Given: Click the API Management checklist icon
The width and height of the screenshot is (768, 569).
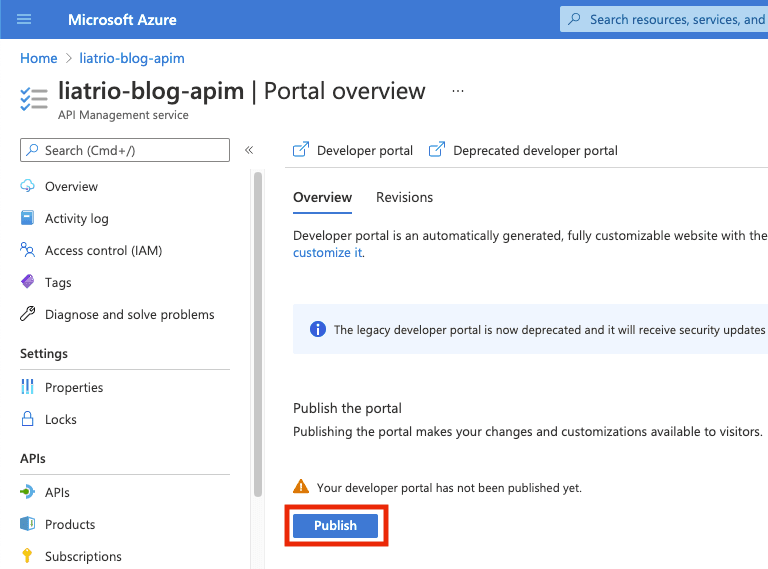Looking at the screenshot, I should 34,99.
